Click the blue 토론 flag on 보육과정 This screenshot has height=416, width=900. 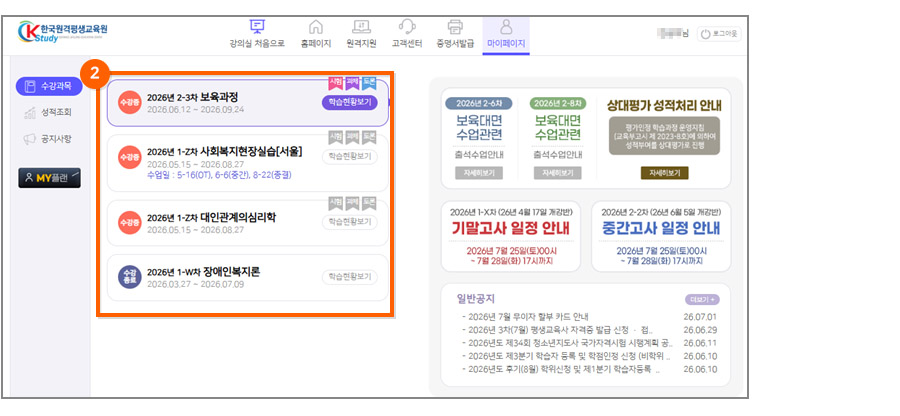click(x=369, y=83)
